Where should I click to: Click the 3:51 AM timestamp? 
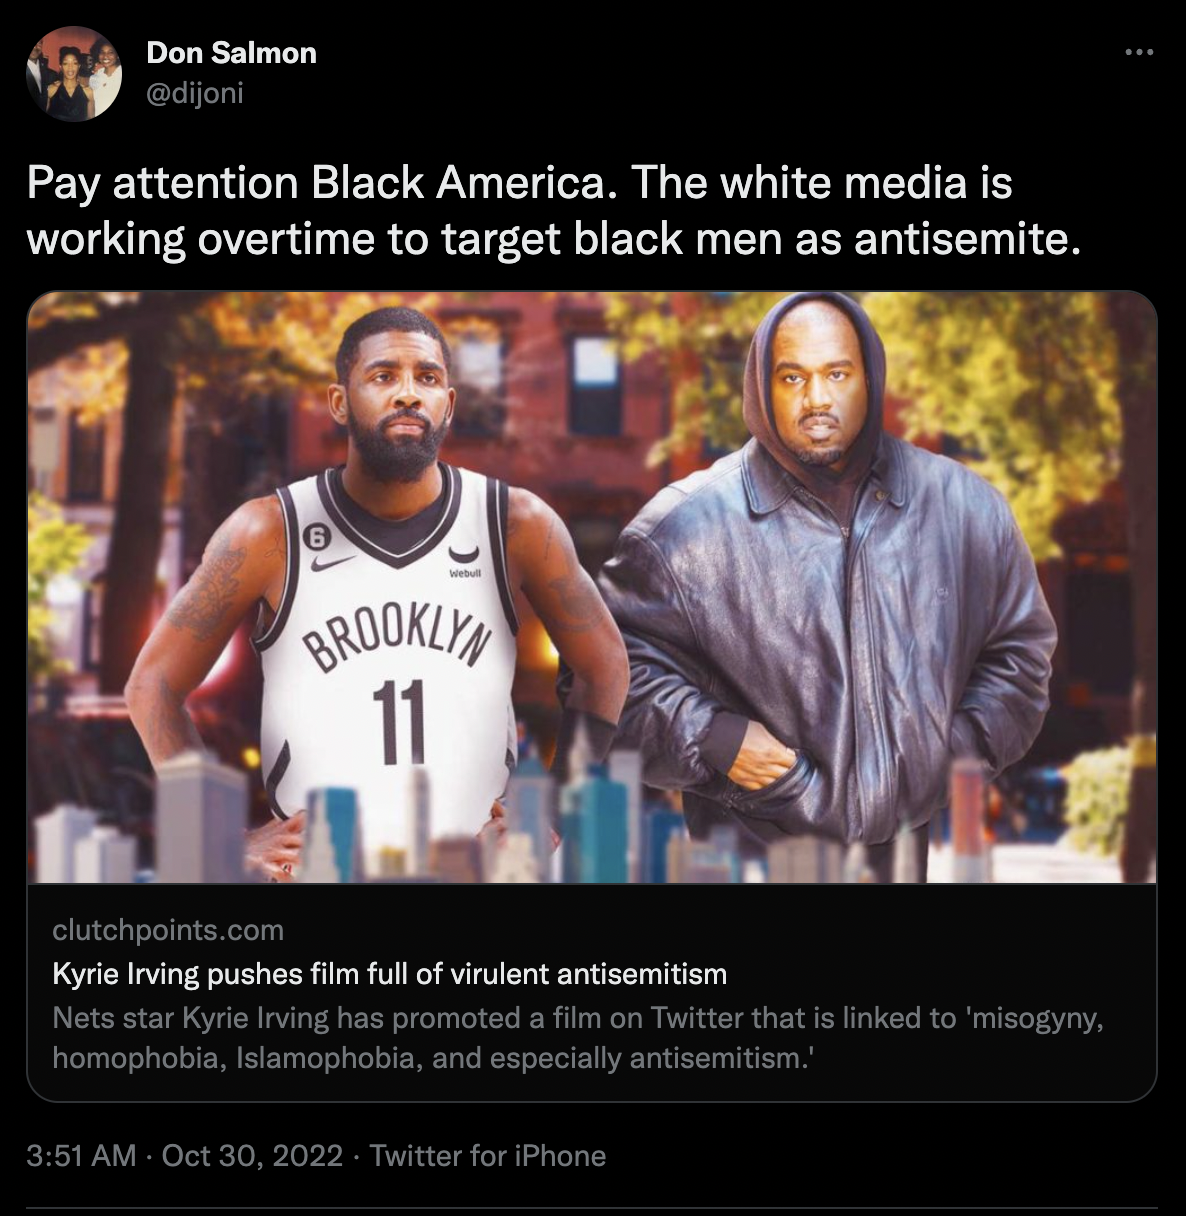coord(81,1156)
